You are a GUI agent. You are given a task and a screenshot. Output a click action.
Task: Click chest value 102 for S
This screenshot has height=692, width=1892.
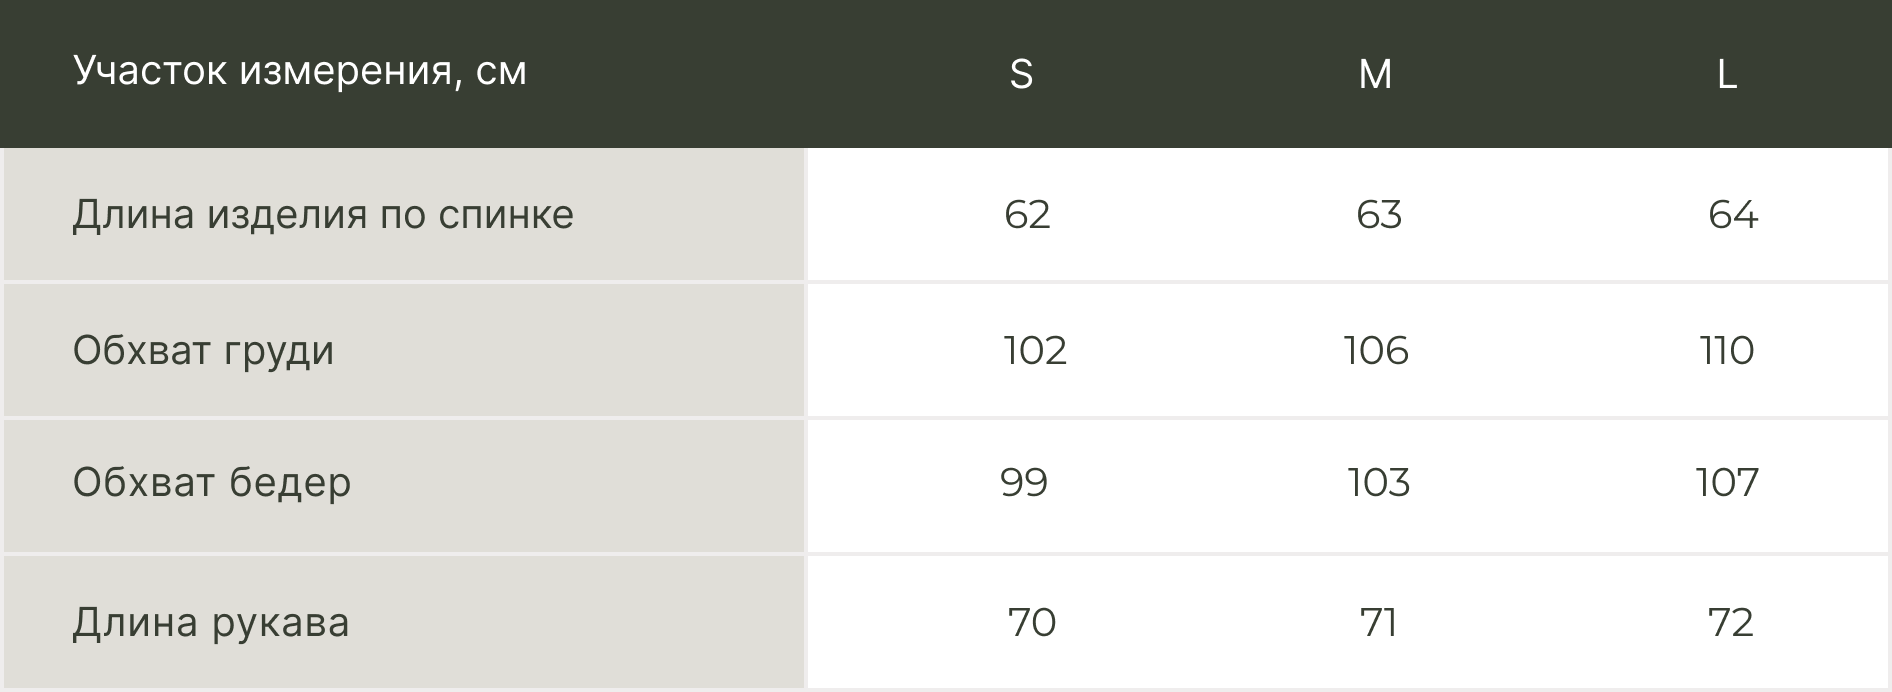1035,351
